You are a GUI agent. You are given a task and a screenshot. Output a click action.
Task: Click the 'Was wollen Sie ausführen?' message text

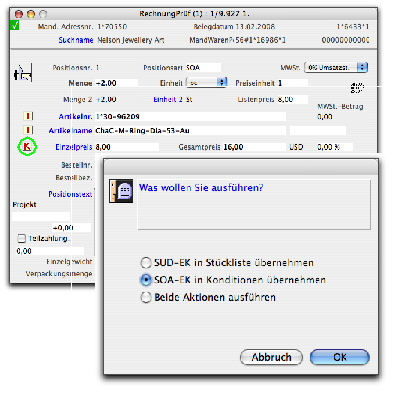[201, 188]
